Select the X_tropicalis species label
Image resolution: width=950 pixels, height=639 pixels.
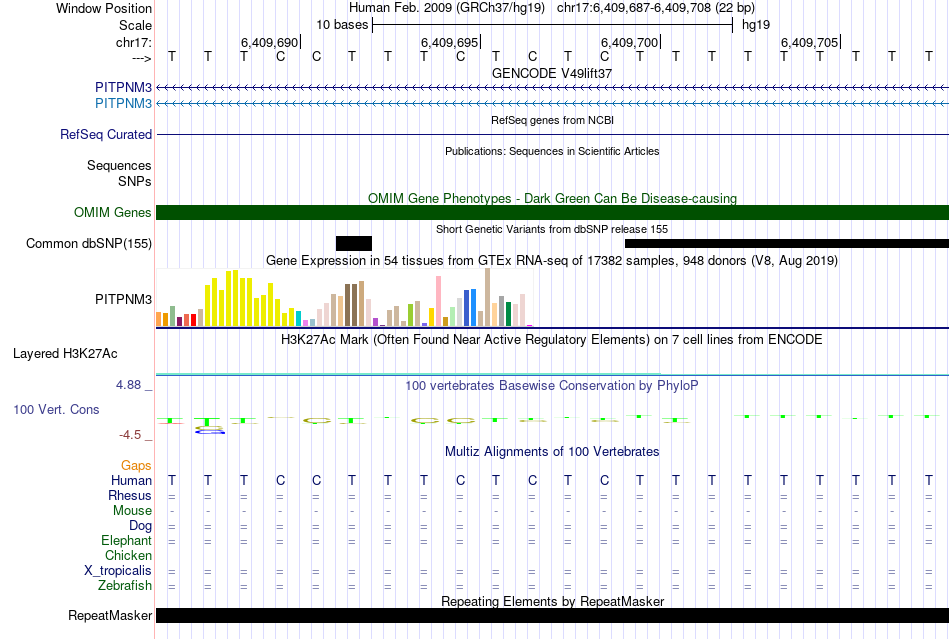[118, 571]
